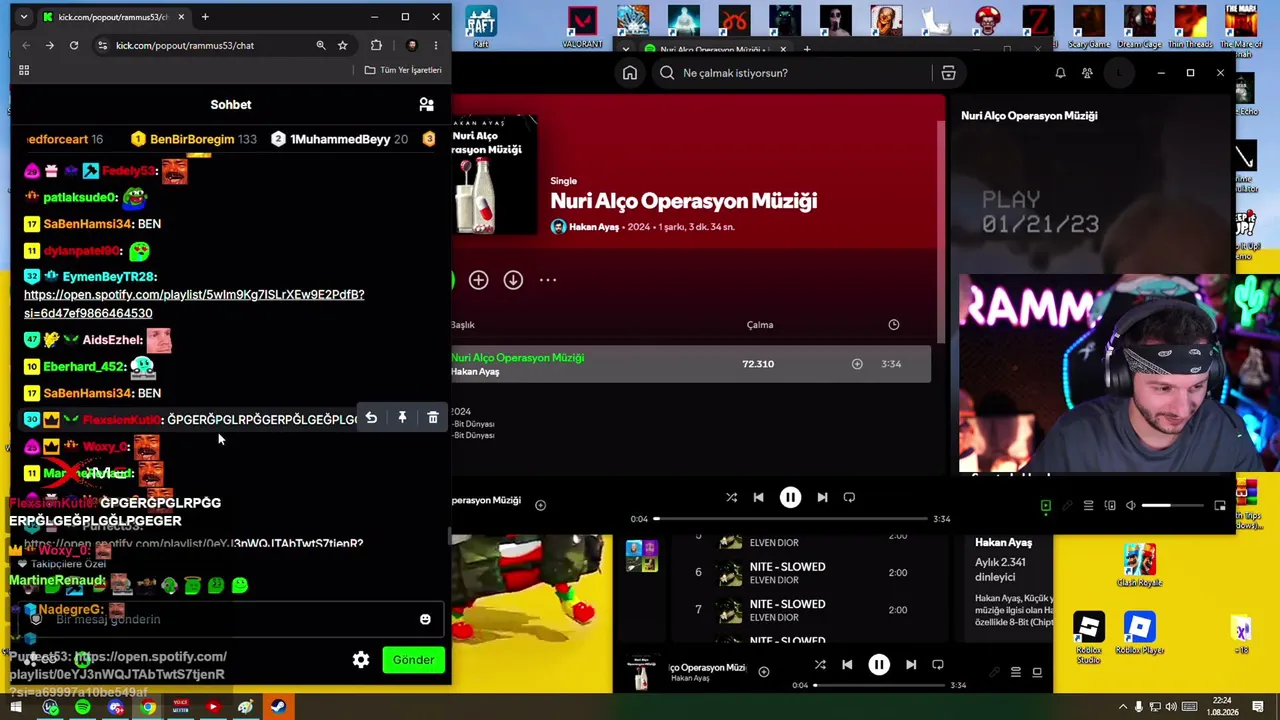Open the Chrome tab search dropdown
1280x720 pixels.
24,17
